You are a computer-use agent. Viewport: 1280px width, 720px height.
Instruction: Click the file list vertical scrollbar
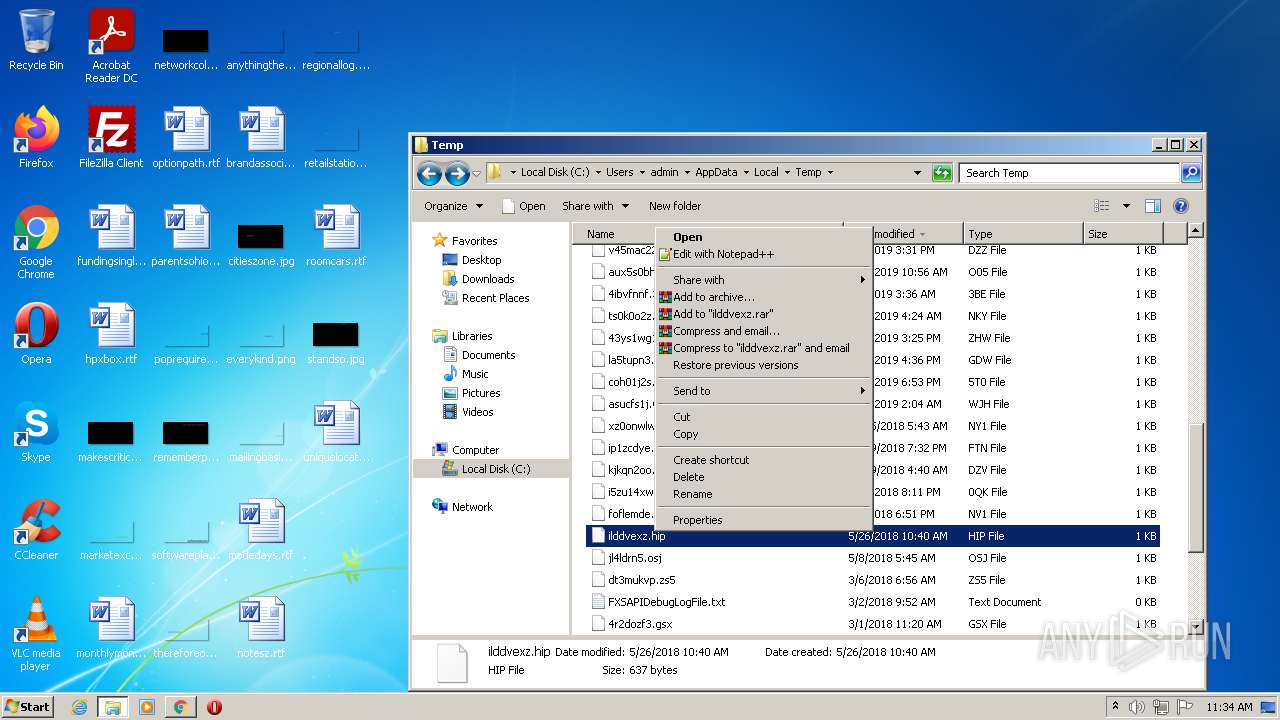(1196, 488)
